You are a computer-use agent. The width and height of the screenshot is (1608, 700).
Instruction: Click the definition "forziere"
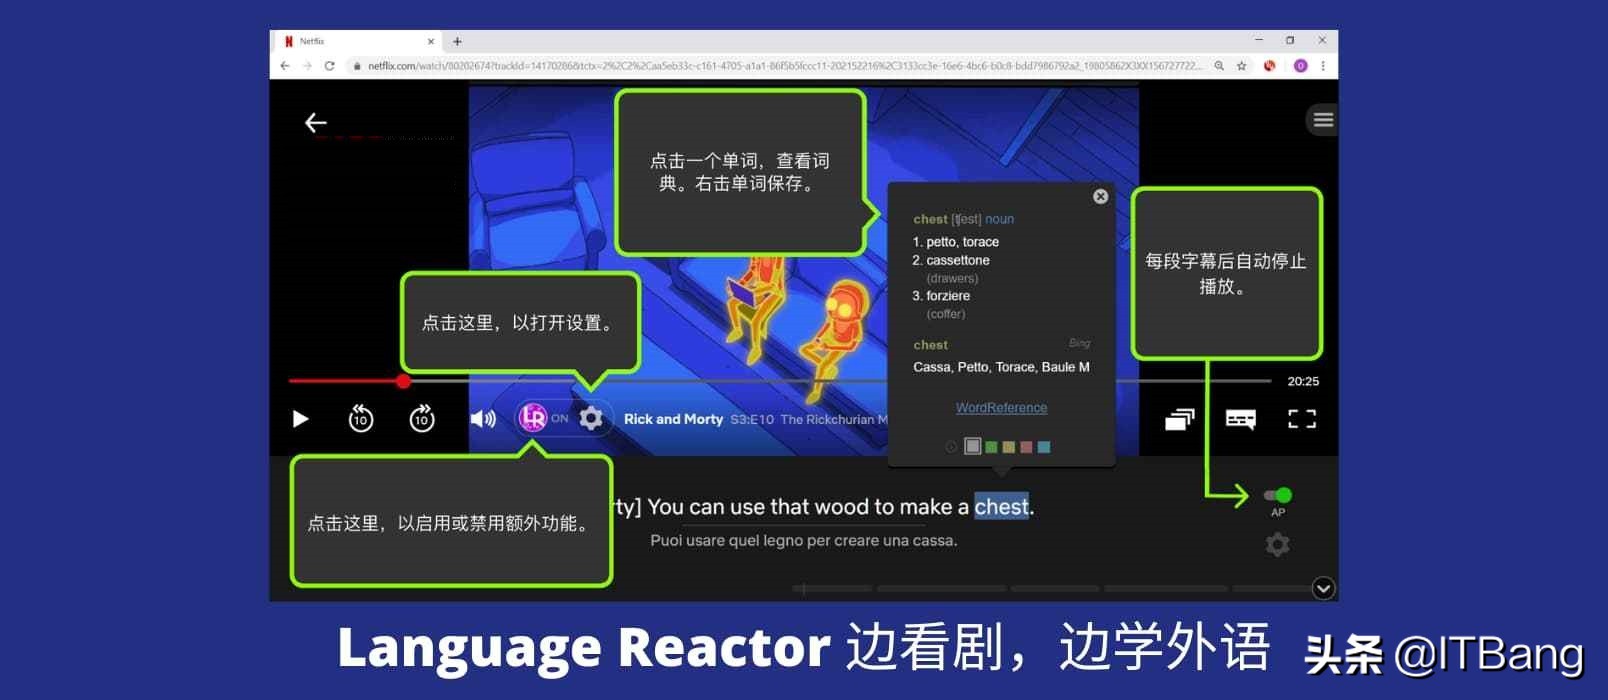(x=948, y=296)
